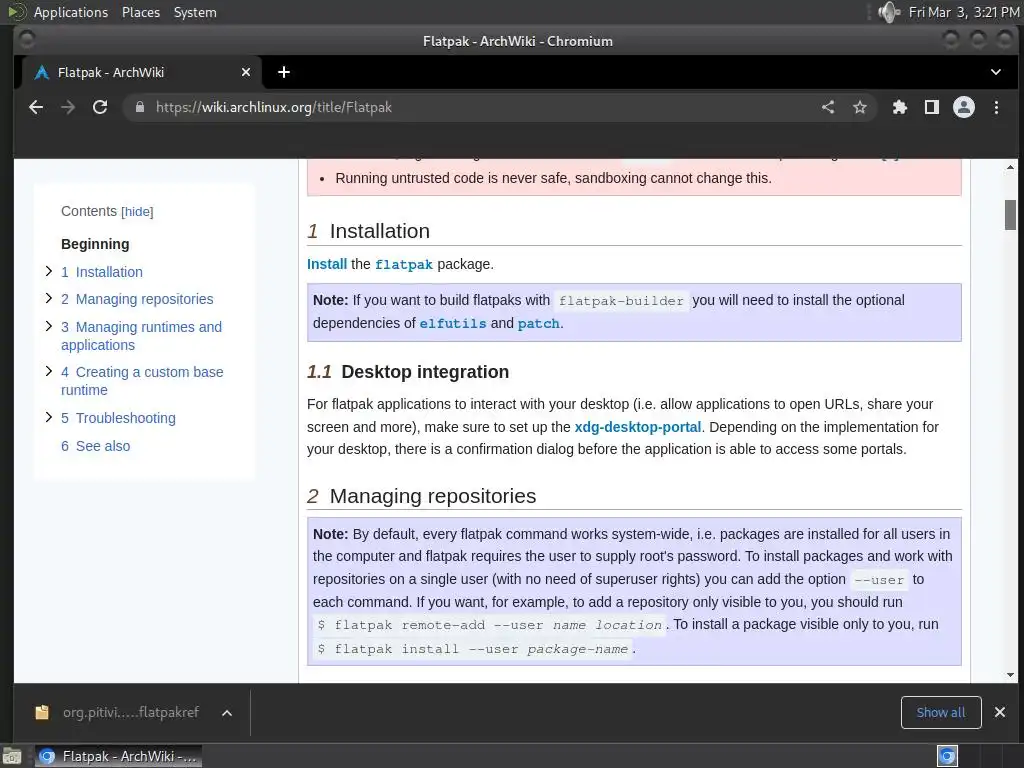Screen dimensions: 1024x768
Task: Open the flatpak package link
Action: coord(404,264)
